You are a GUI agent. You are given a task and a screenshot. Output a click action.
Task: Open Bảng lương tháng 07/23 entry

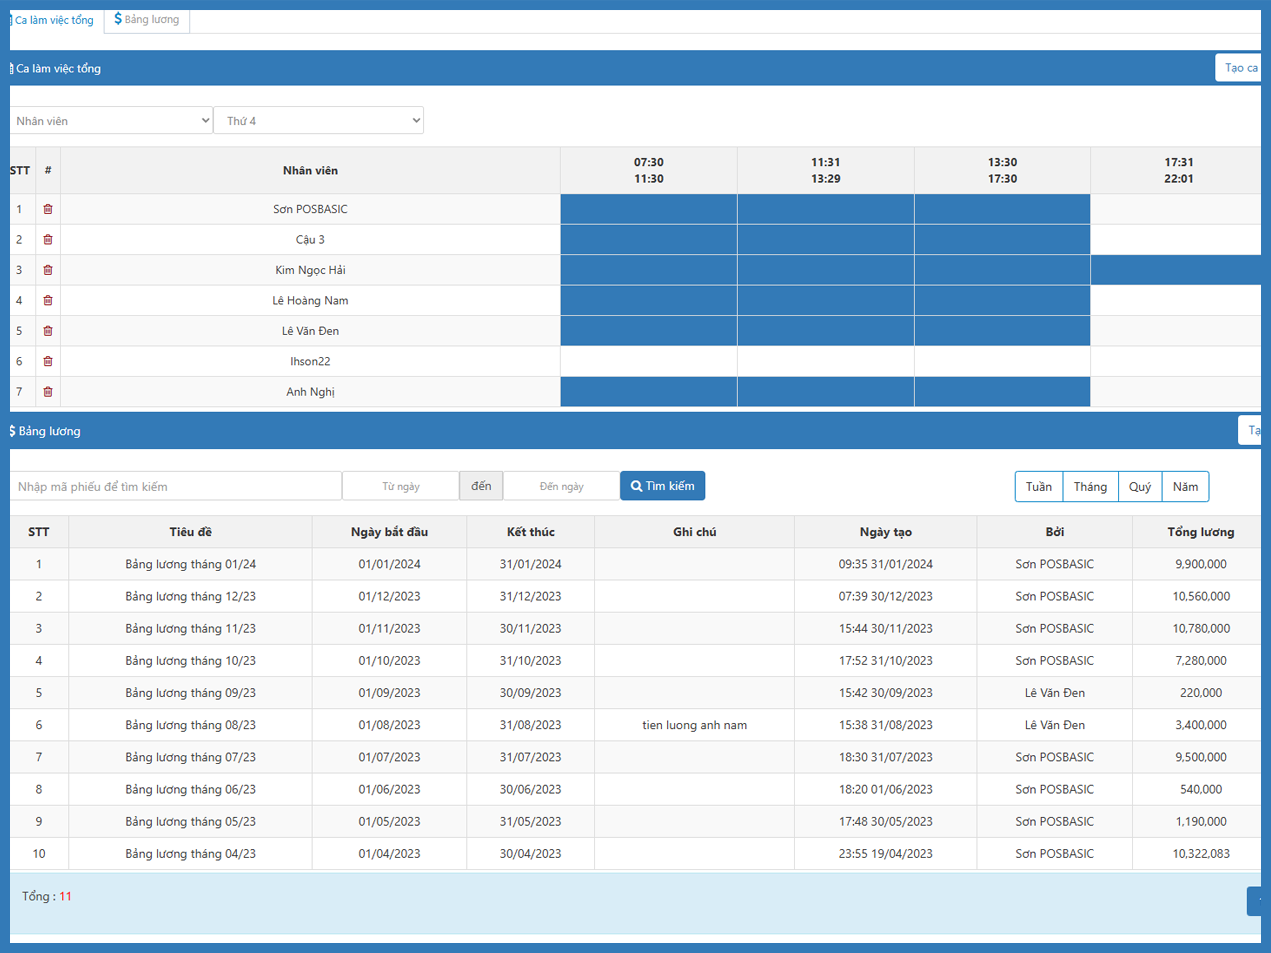coord(191,757)
